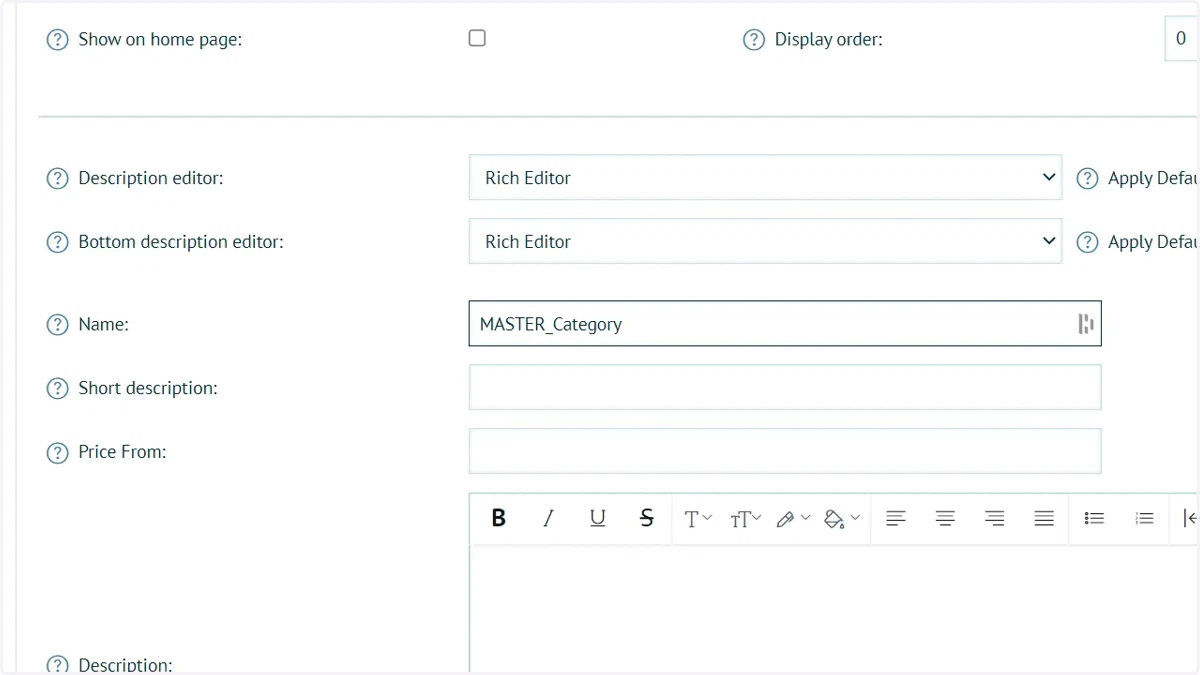Toggle bold formatting in description editor
1200x675 pixels.
click(498, 518)
